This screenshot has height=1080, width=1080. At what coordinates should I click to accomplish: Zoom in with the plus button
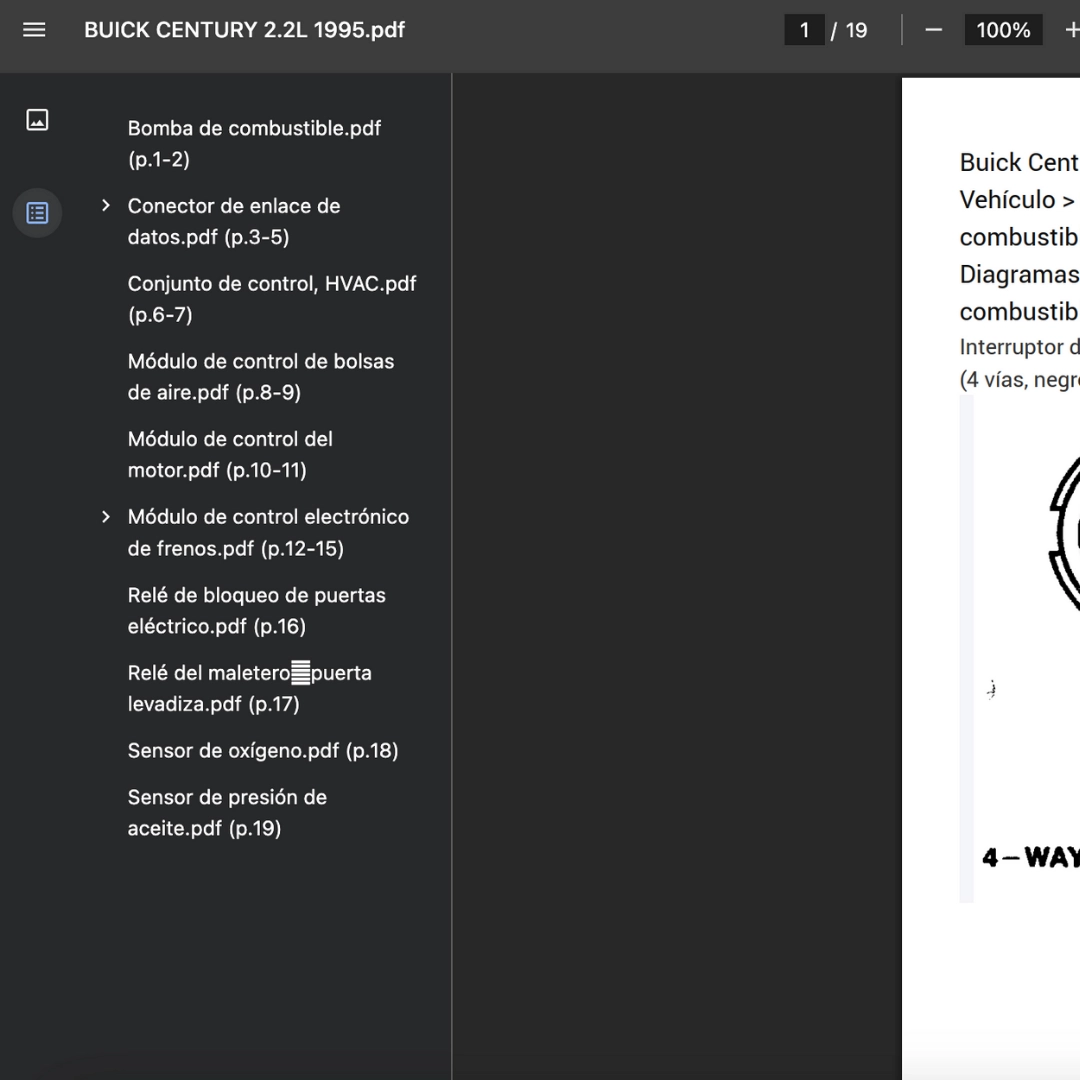click(x=1071, y=30)
